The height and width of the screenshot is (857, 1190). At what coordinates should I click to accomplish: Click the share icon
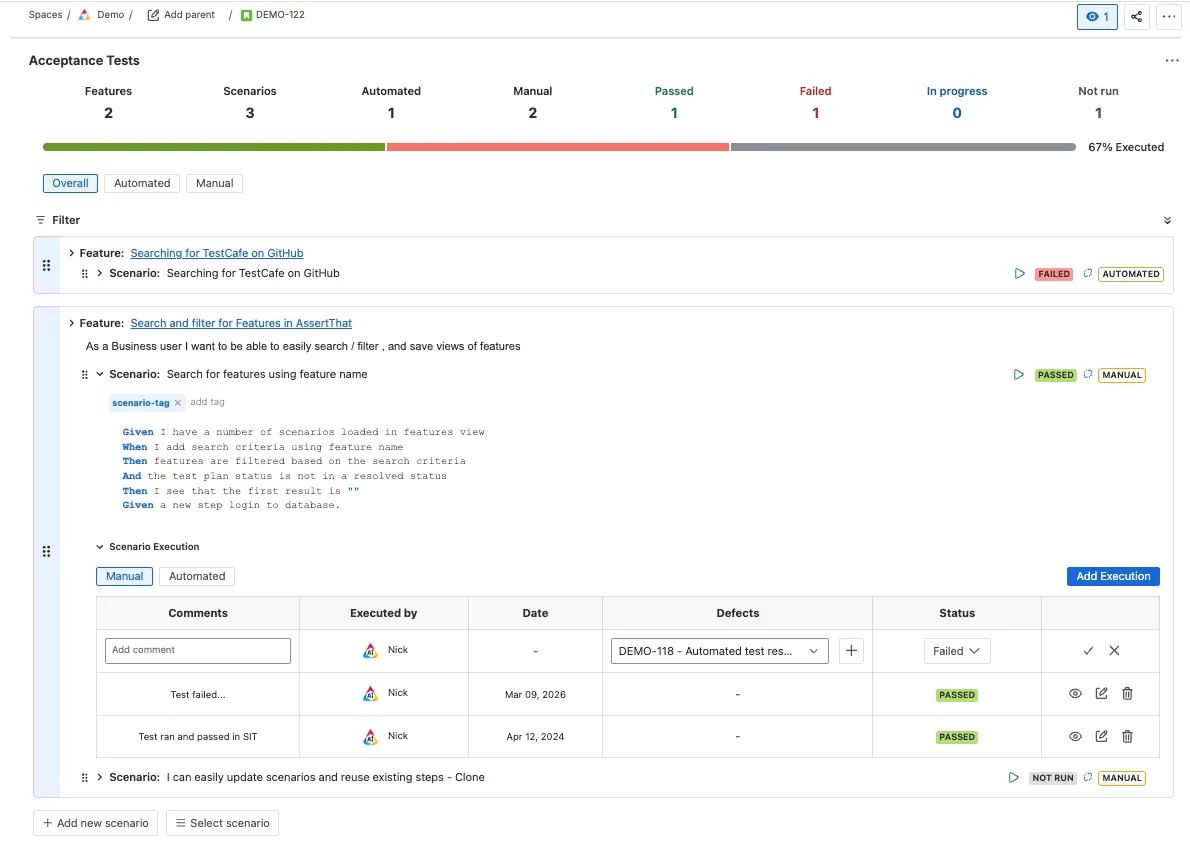click(x=1136, y=17)
